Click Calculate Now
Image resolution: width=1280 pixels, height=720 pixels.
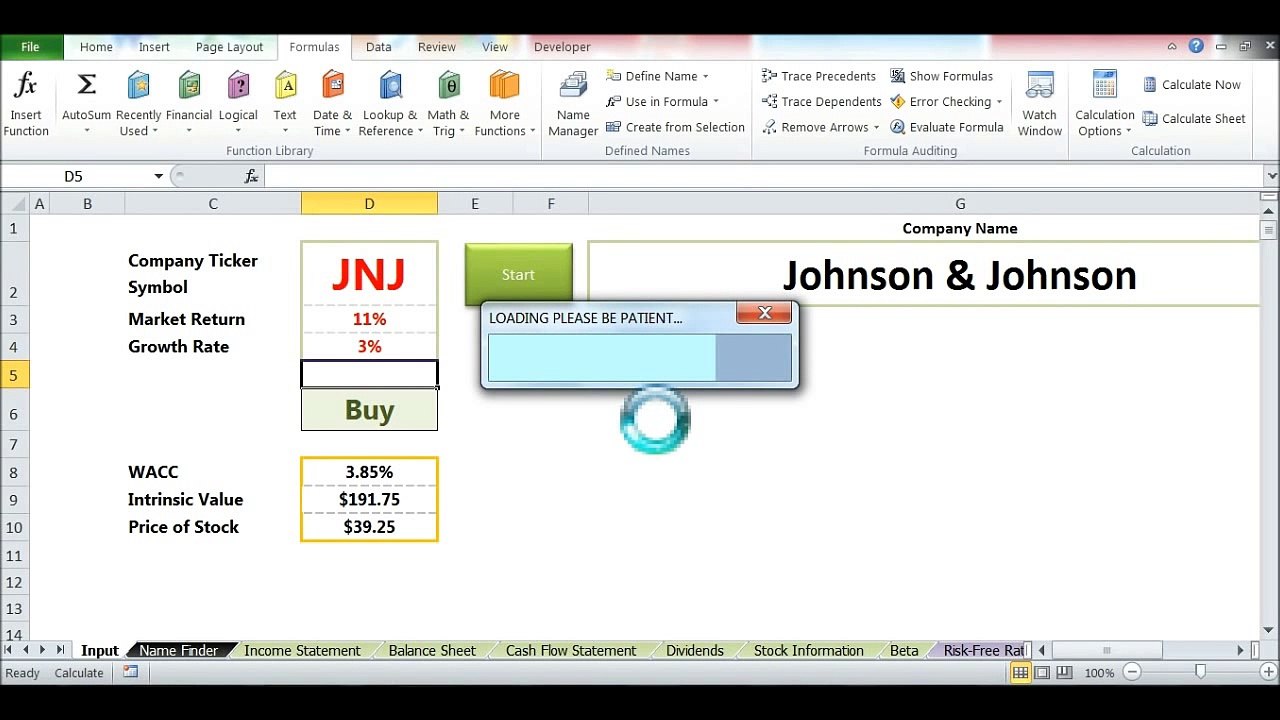click(1192, 85)
